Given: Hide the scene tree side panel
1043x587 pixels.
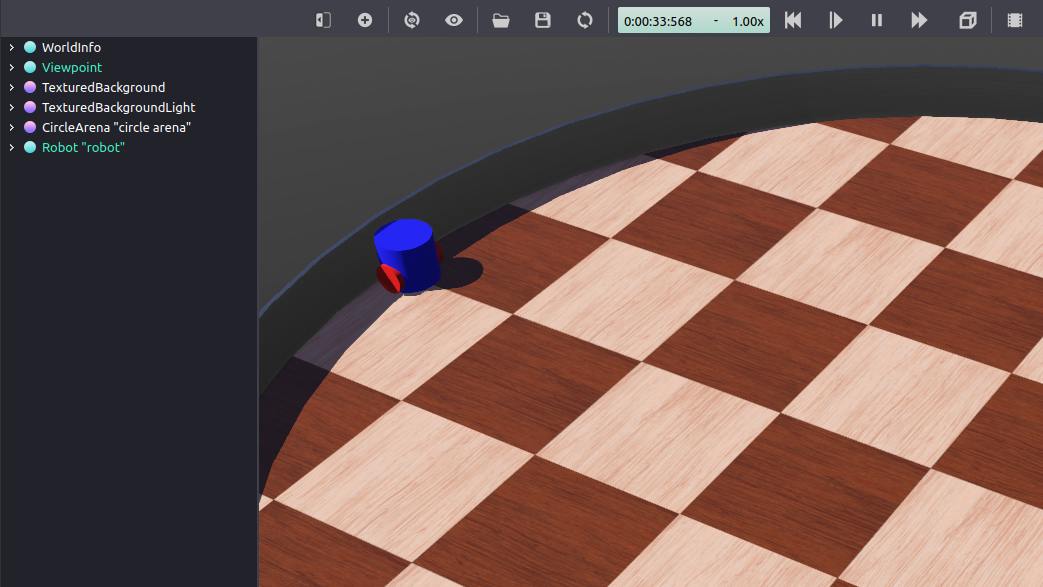Looking at the screenshot, I should coord(323,20).
